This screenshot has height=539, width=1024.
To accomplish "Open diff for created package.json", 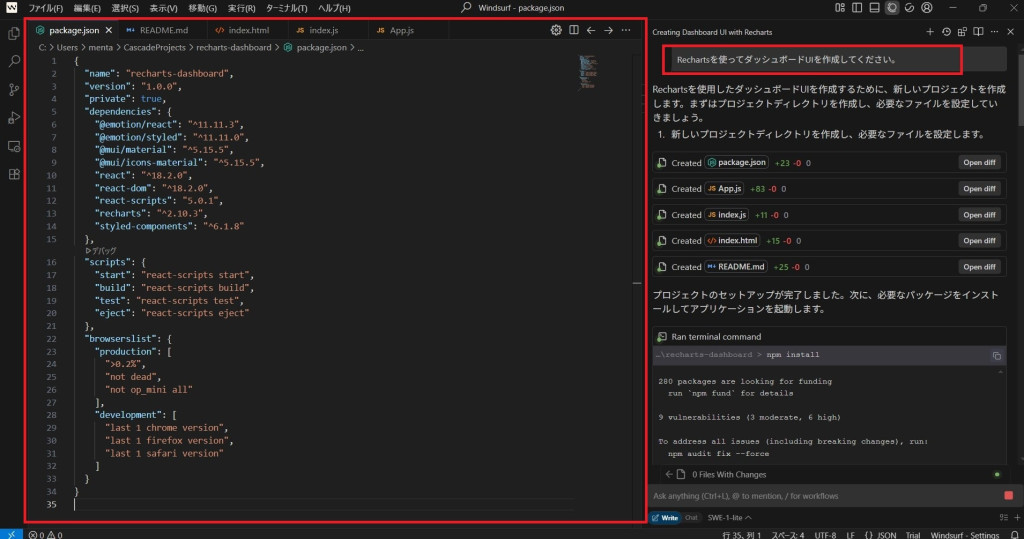I will coord(979,163).
